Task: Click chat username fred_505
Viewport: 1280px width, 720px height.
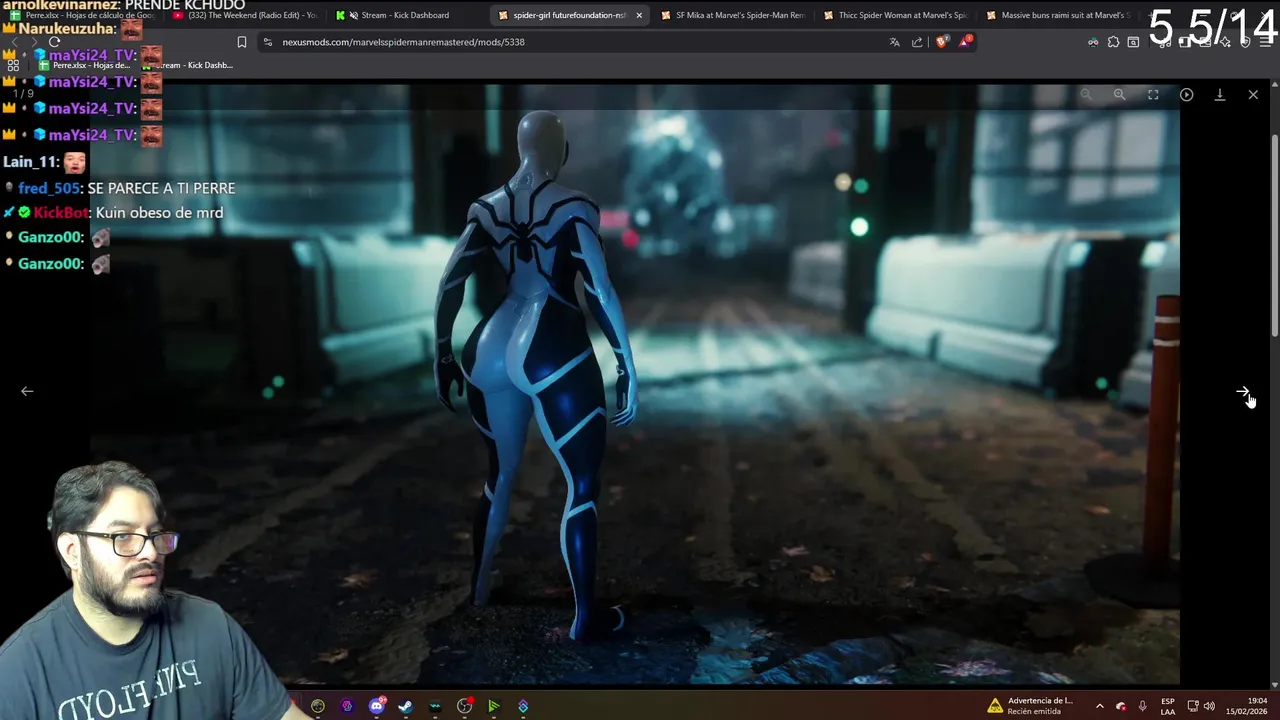Action: tap(49, 188)
